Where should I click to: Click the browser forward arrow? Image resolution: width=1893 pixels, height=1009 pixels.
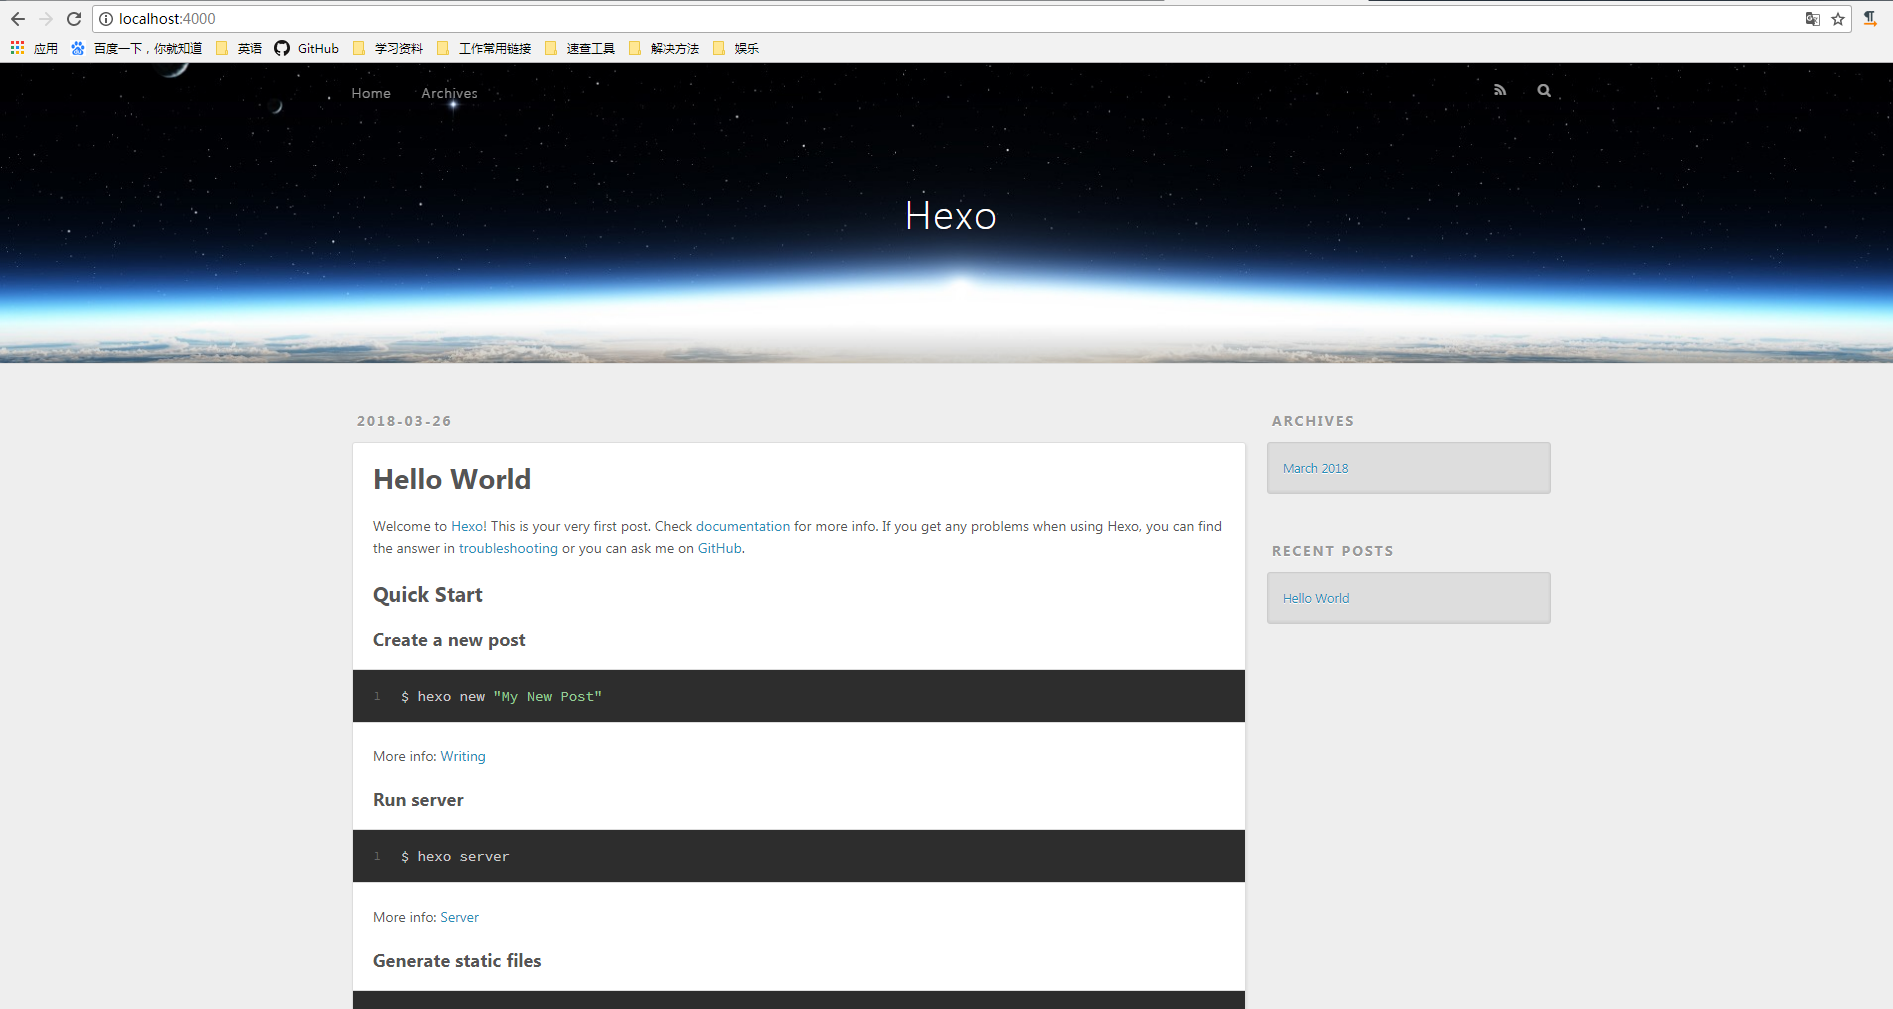[46, 19]
